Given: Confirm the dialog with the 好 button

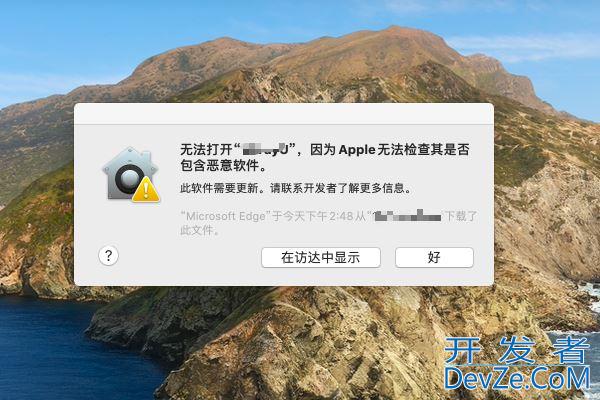Looking at the screenshot, I should point(434,257).
